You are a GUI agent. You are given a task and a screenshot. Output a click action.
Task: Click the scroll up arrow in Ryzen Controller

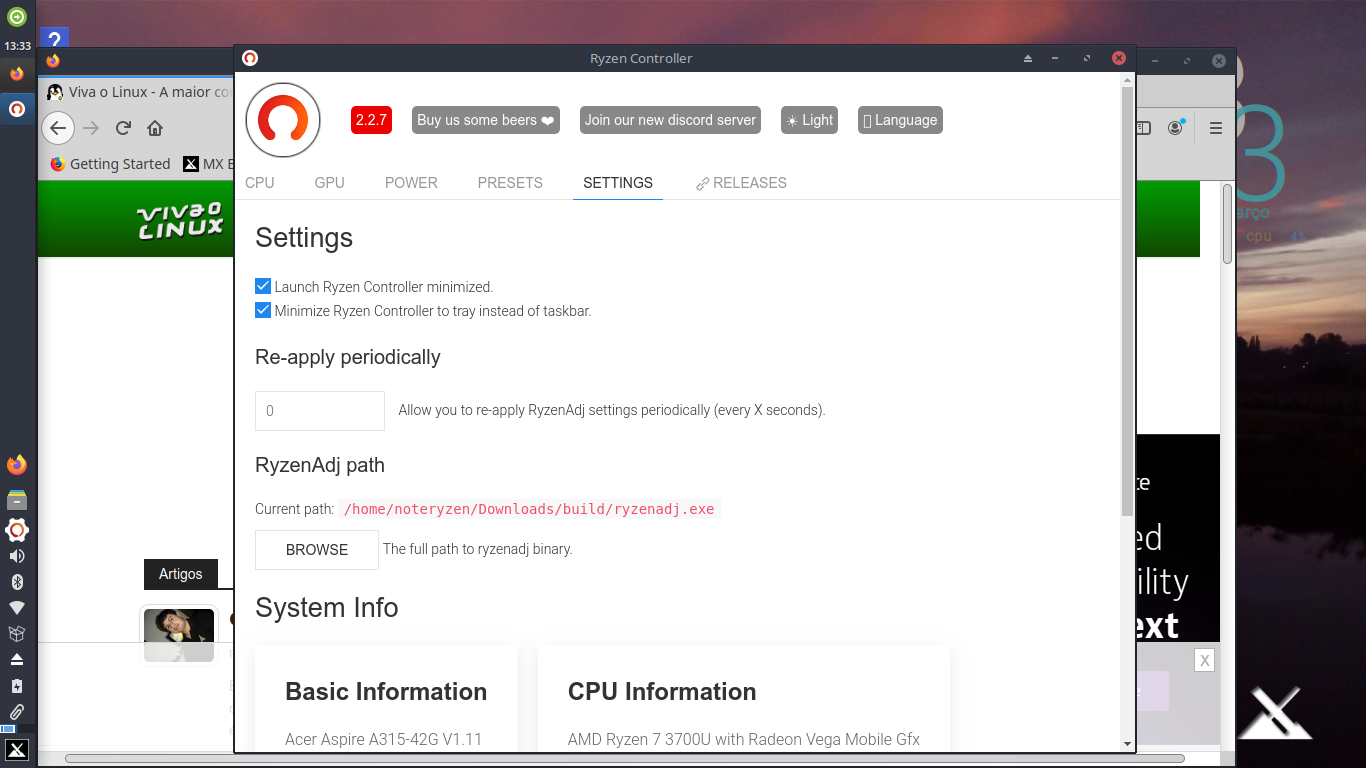click(x=1128, y=80)
